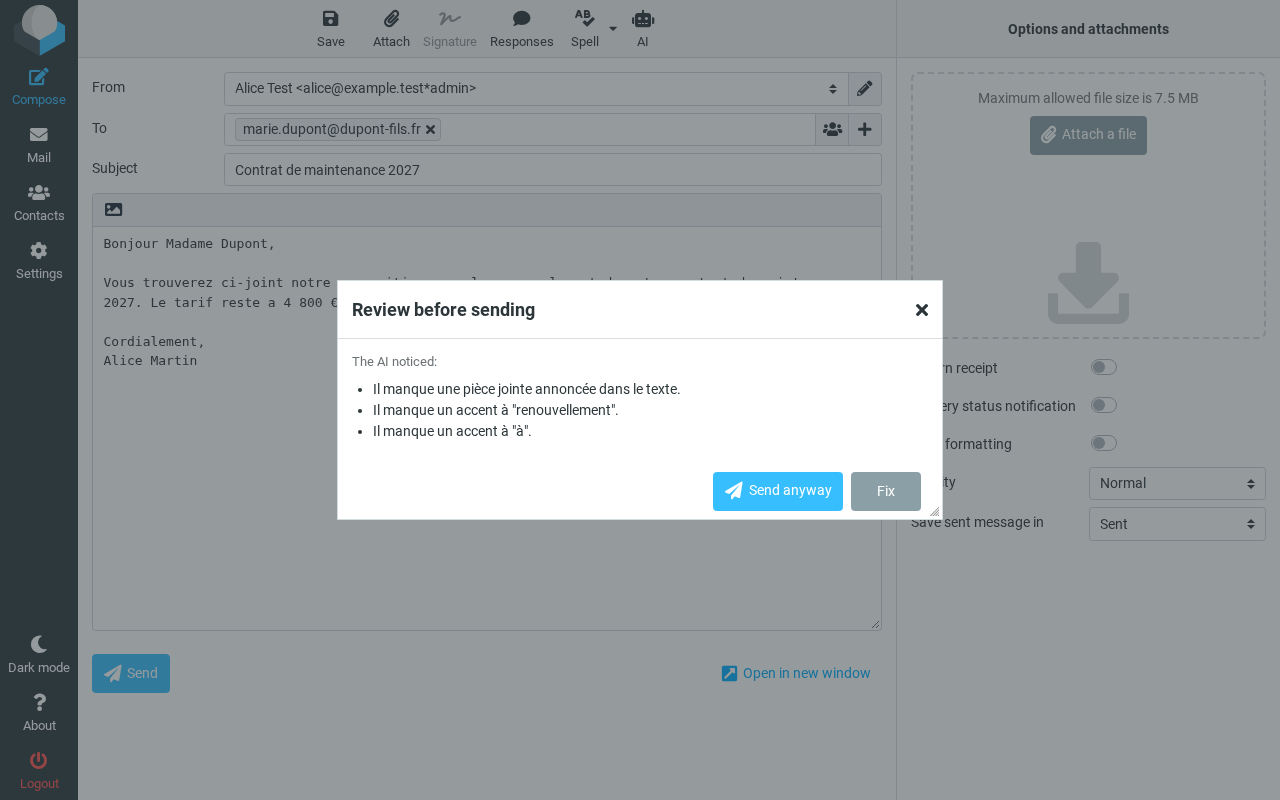Click the Fix button

[x=886, y=491]
